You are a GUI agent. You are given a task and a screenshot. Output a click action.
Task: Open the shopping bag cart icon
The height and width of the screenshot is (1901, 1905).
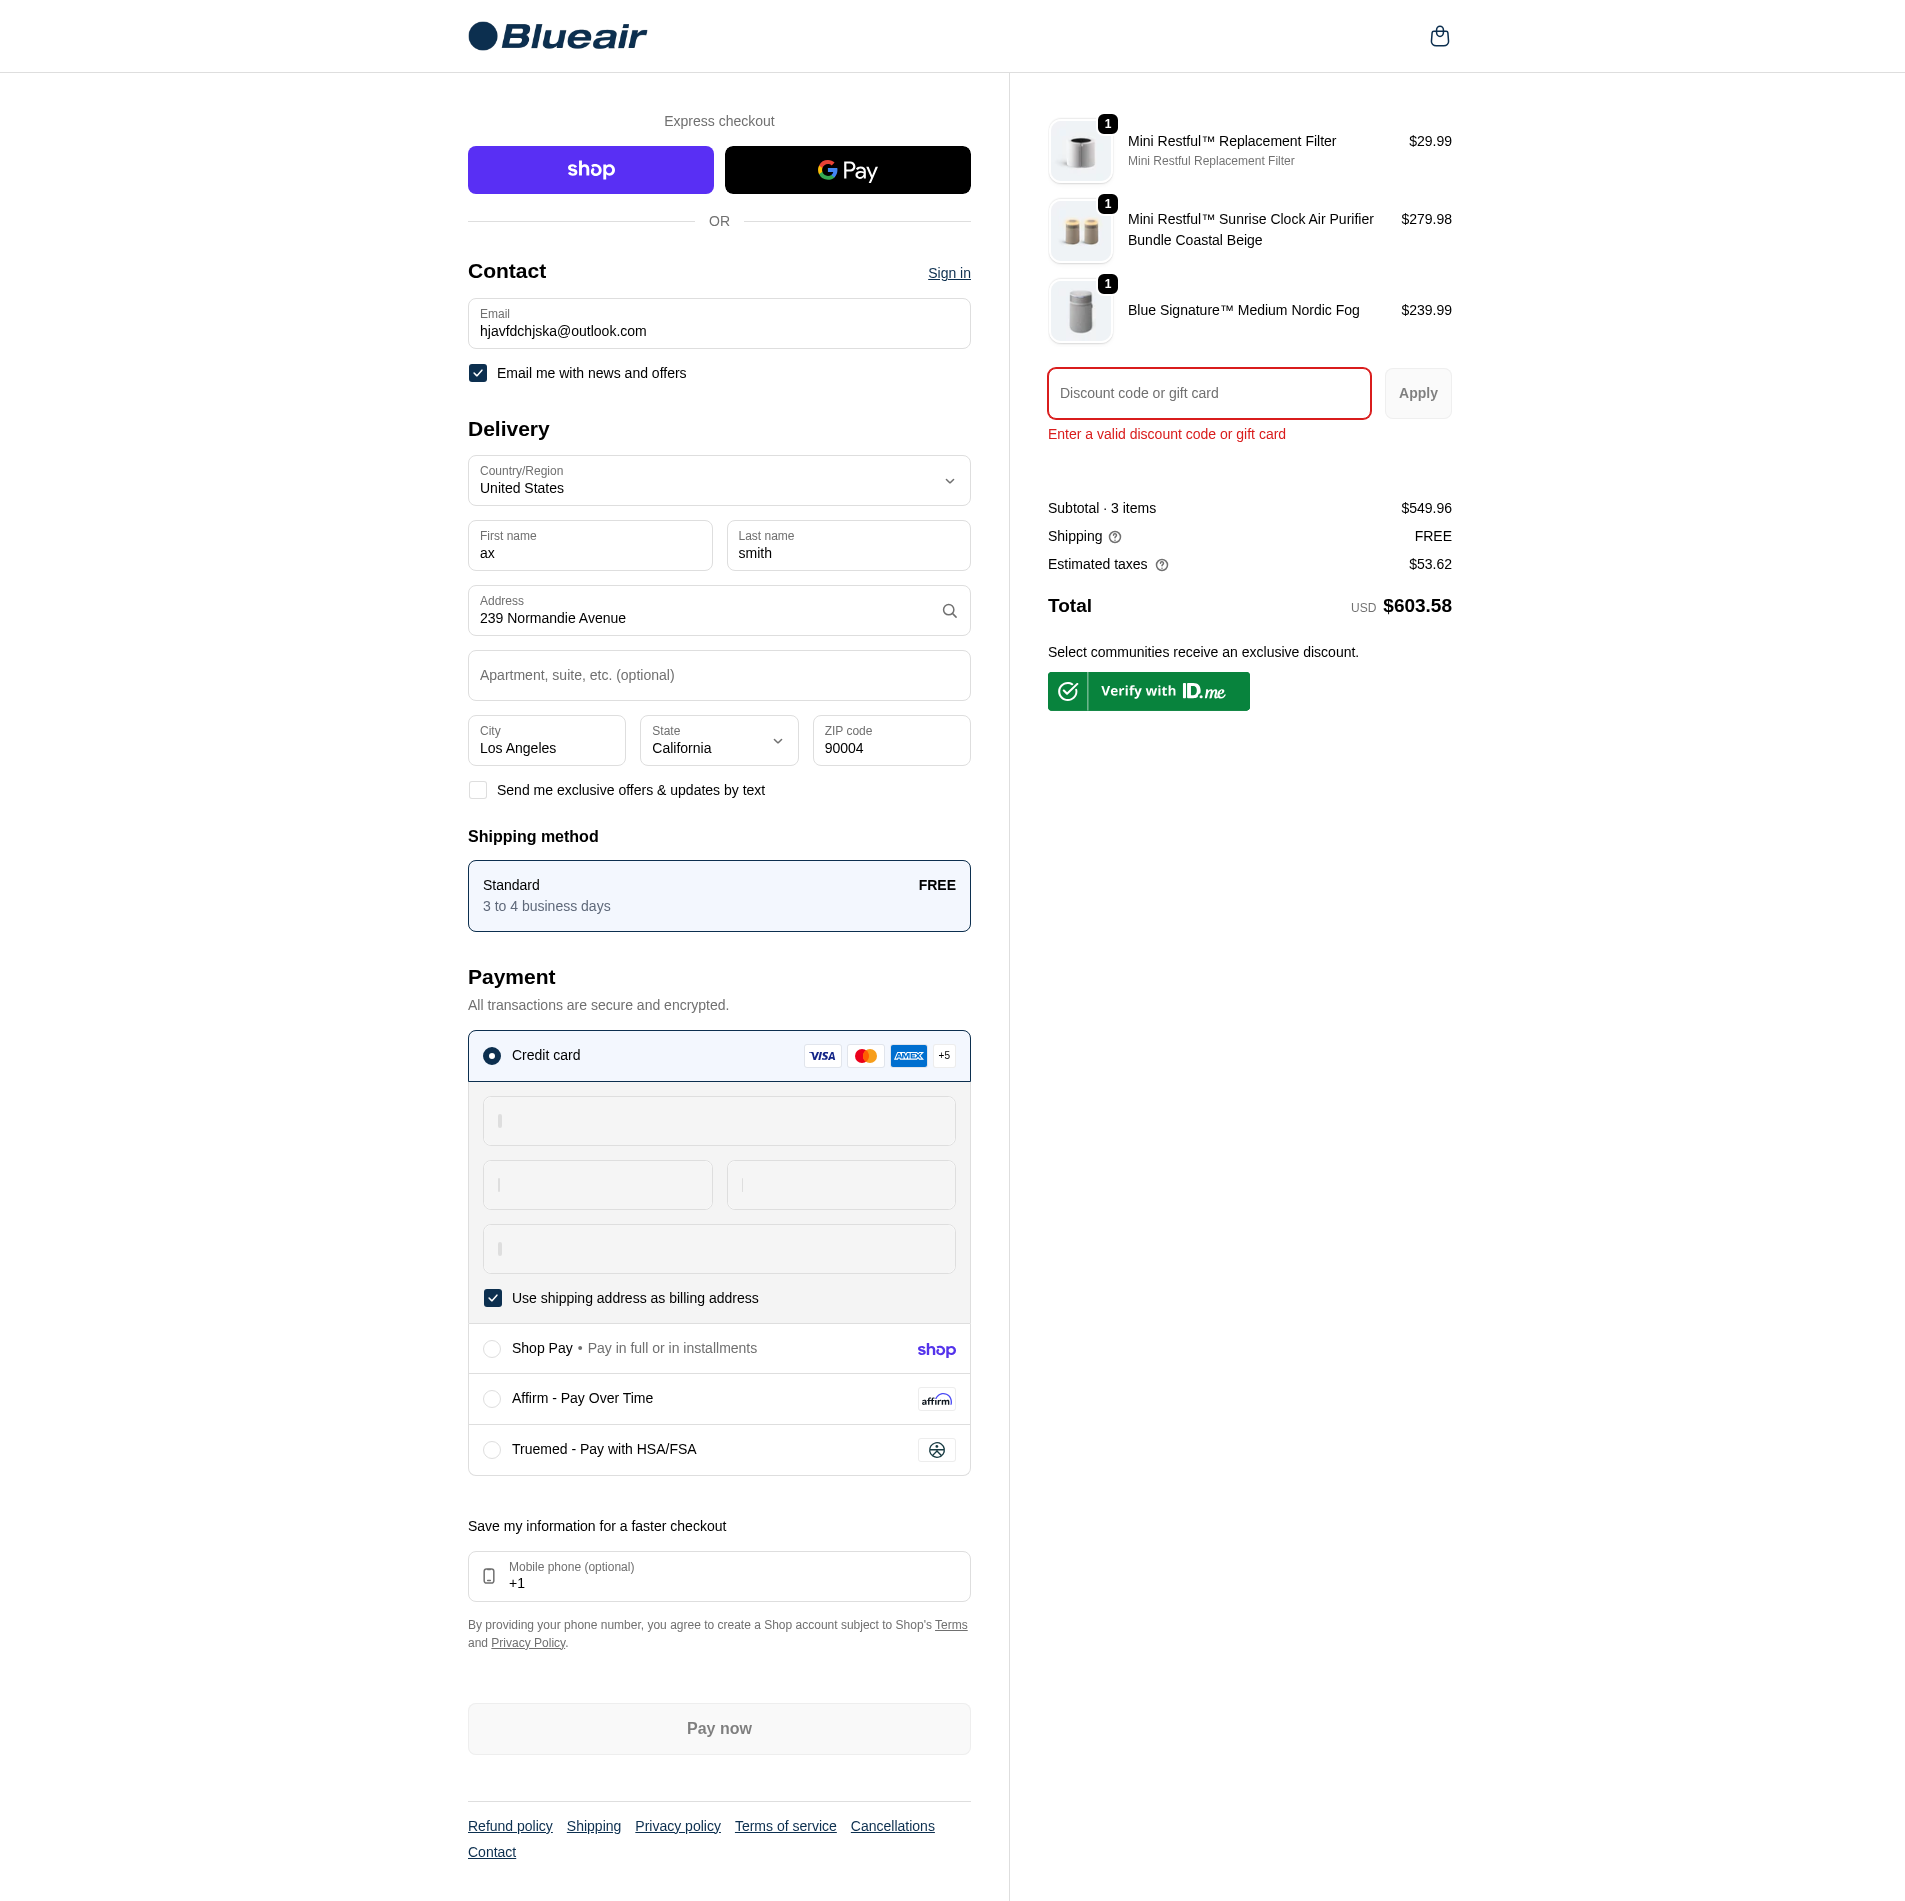[x=1439, y=37]
